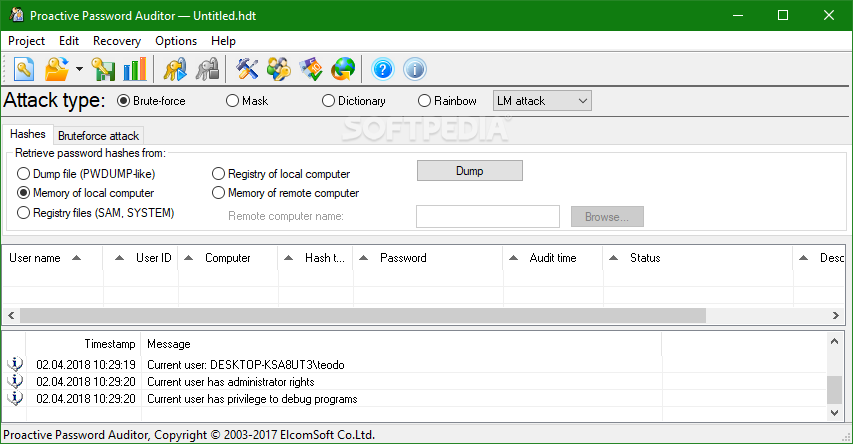Sort by User ID column header
This screenshot has height=444, width=853.
coord(140,258)
